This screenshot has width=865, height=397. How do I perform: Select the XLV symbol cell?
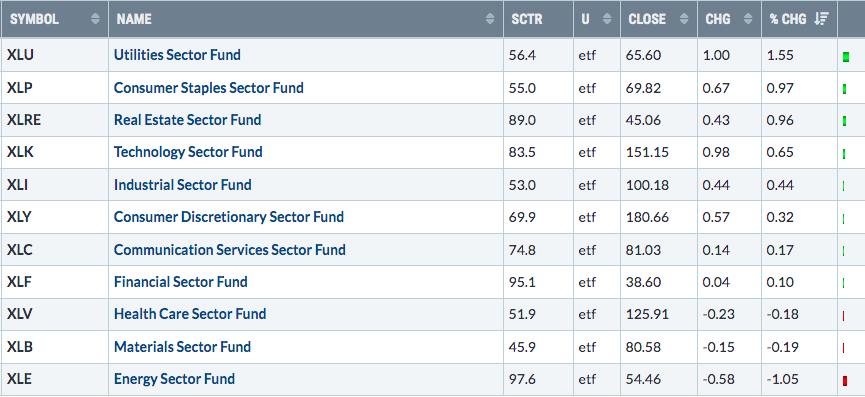55,314
